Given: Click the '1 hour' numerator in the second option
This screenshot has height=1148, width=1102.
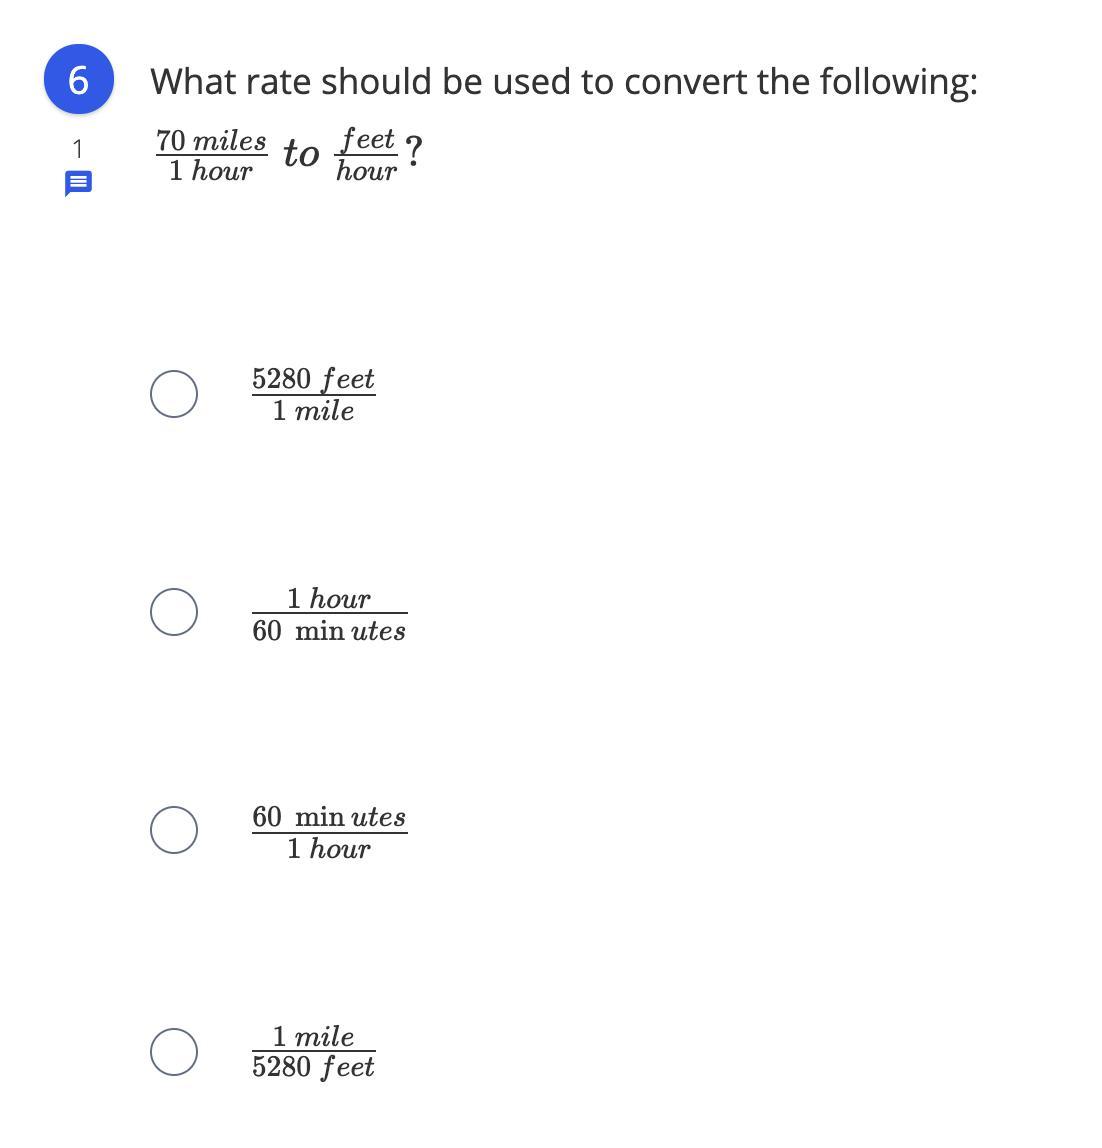Looking at the screenshot, I should click(329, 598).
